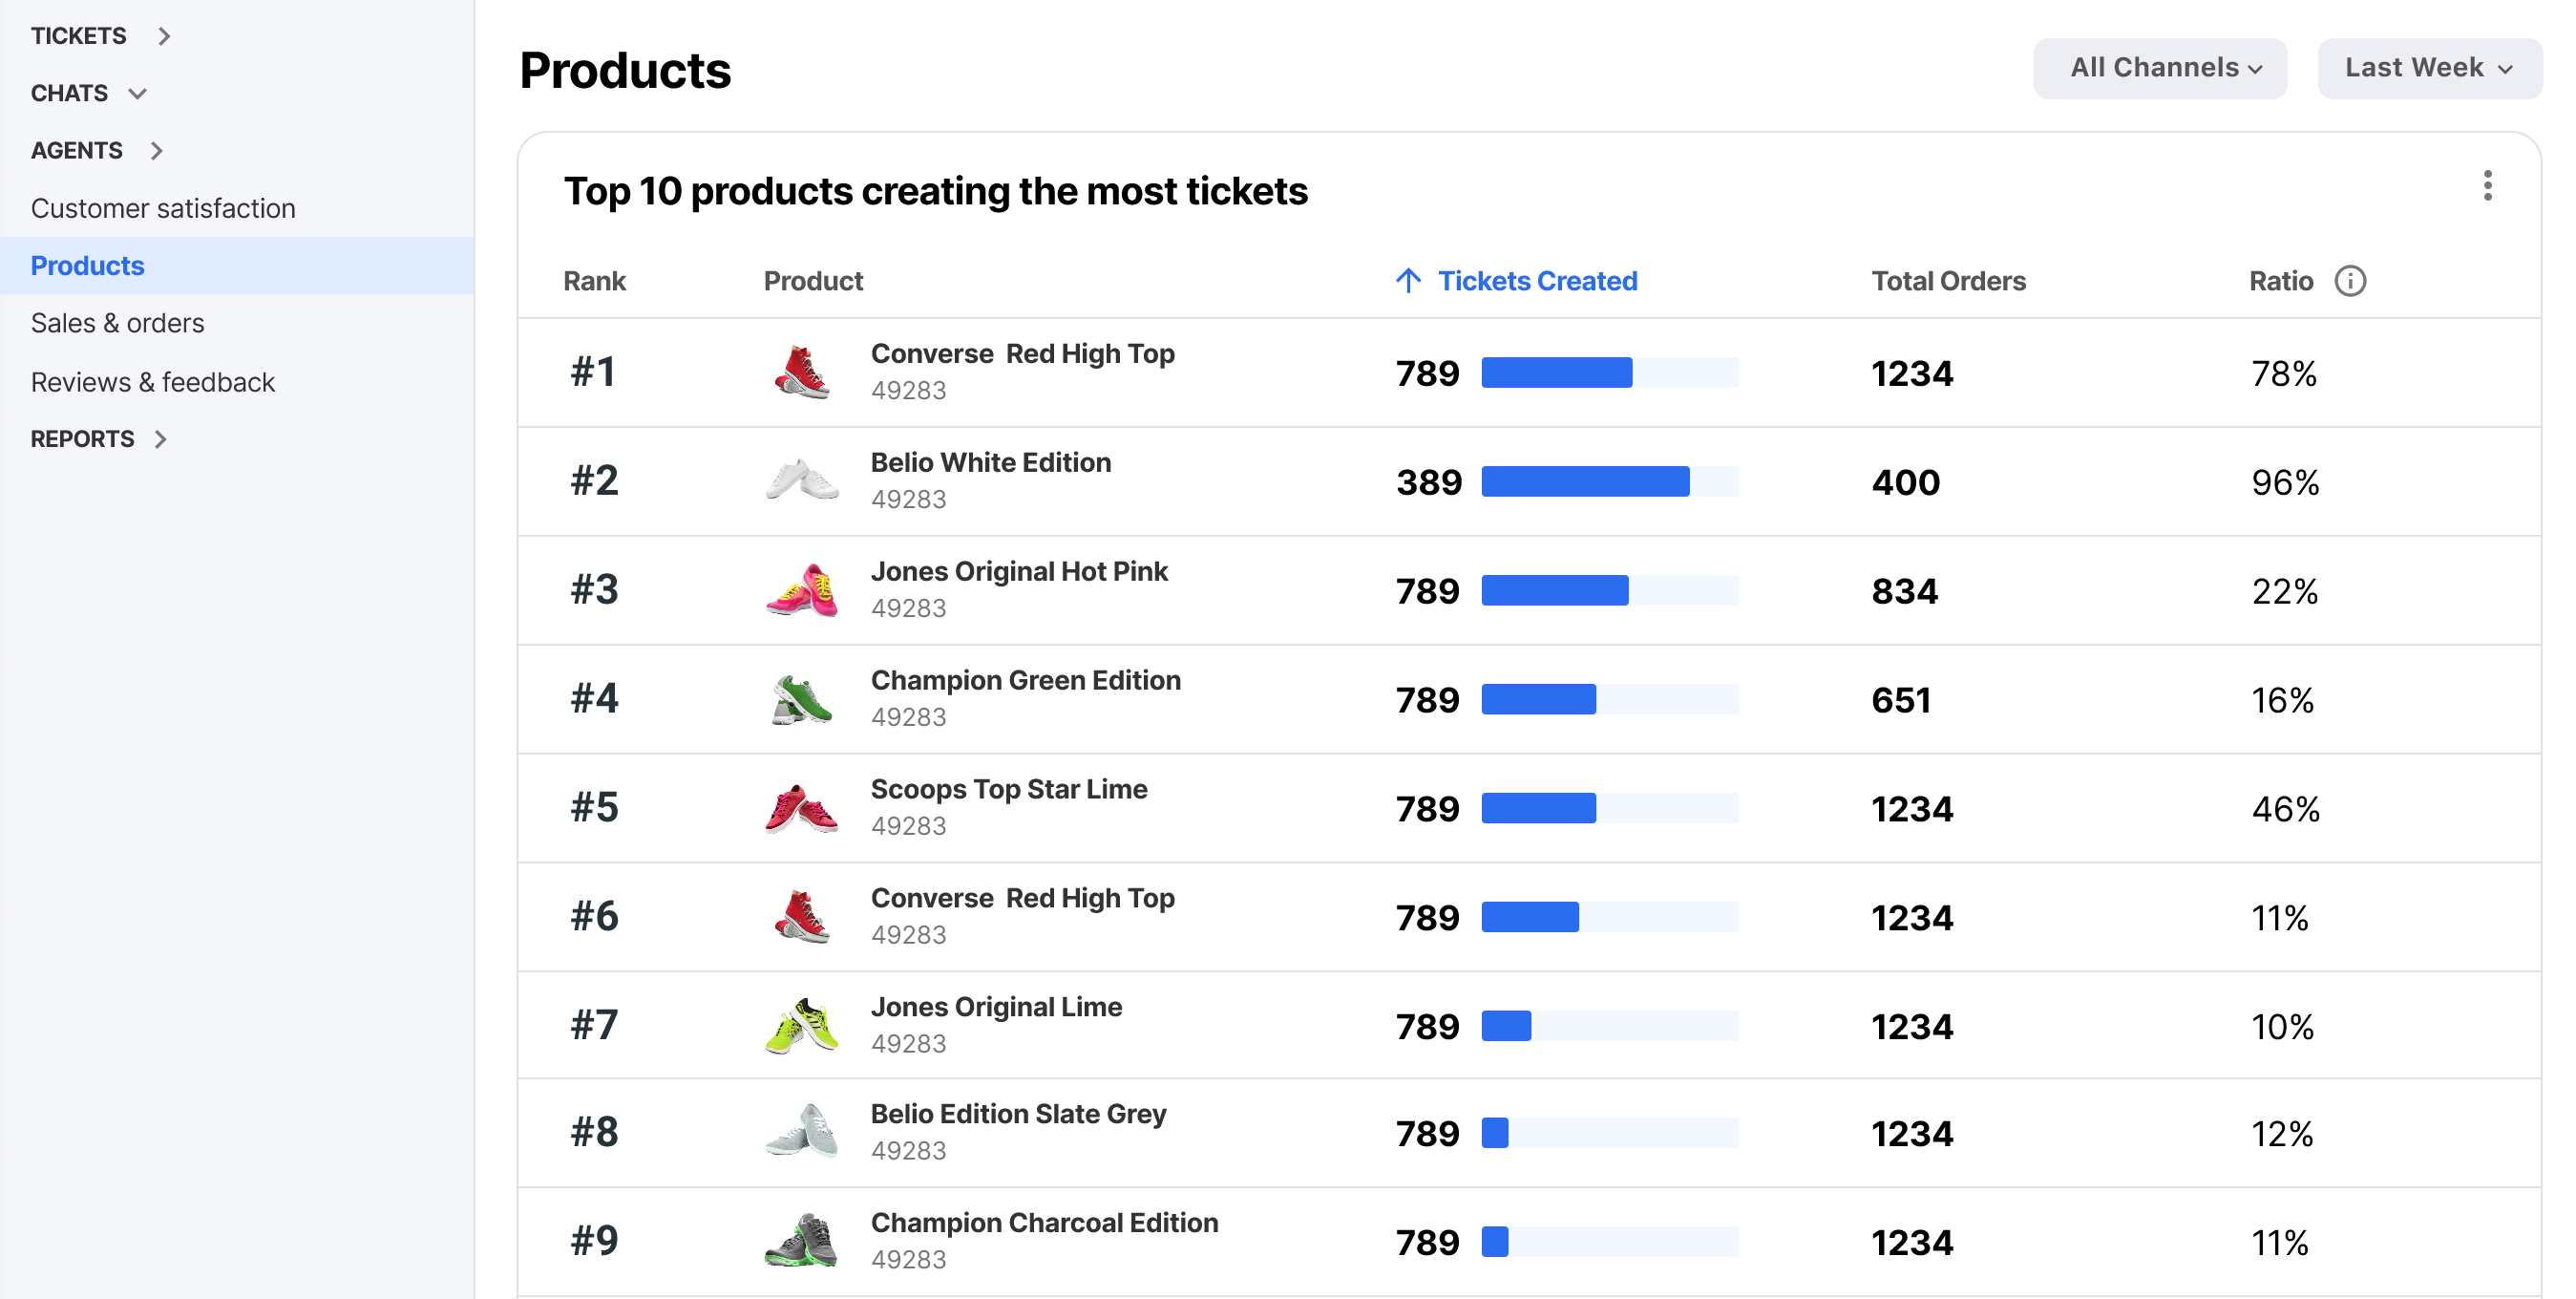Click the AGENTS sidebar heading

tap(76, 151)
